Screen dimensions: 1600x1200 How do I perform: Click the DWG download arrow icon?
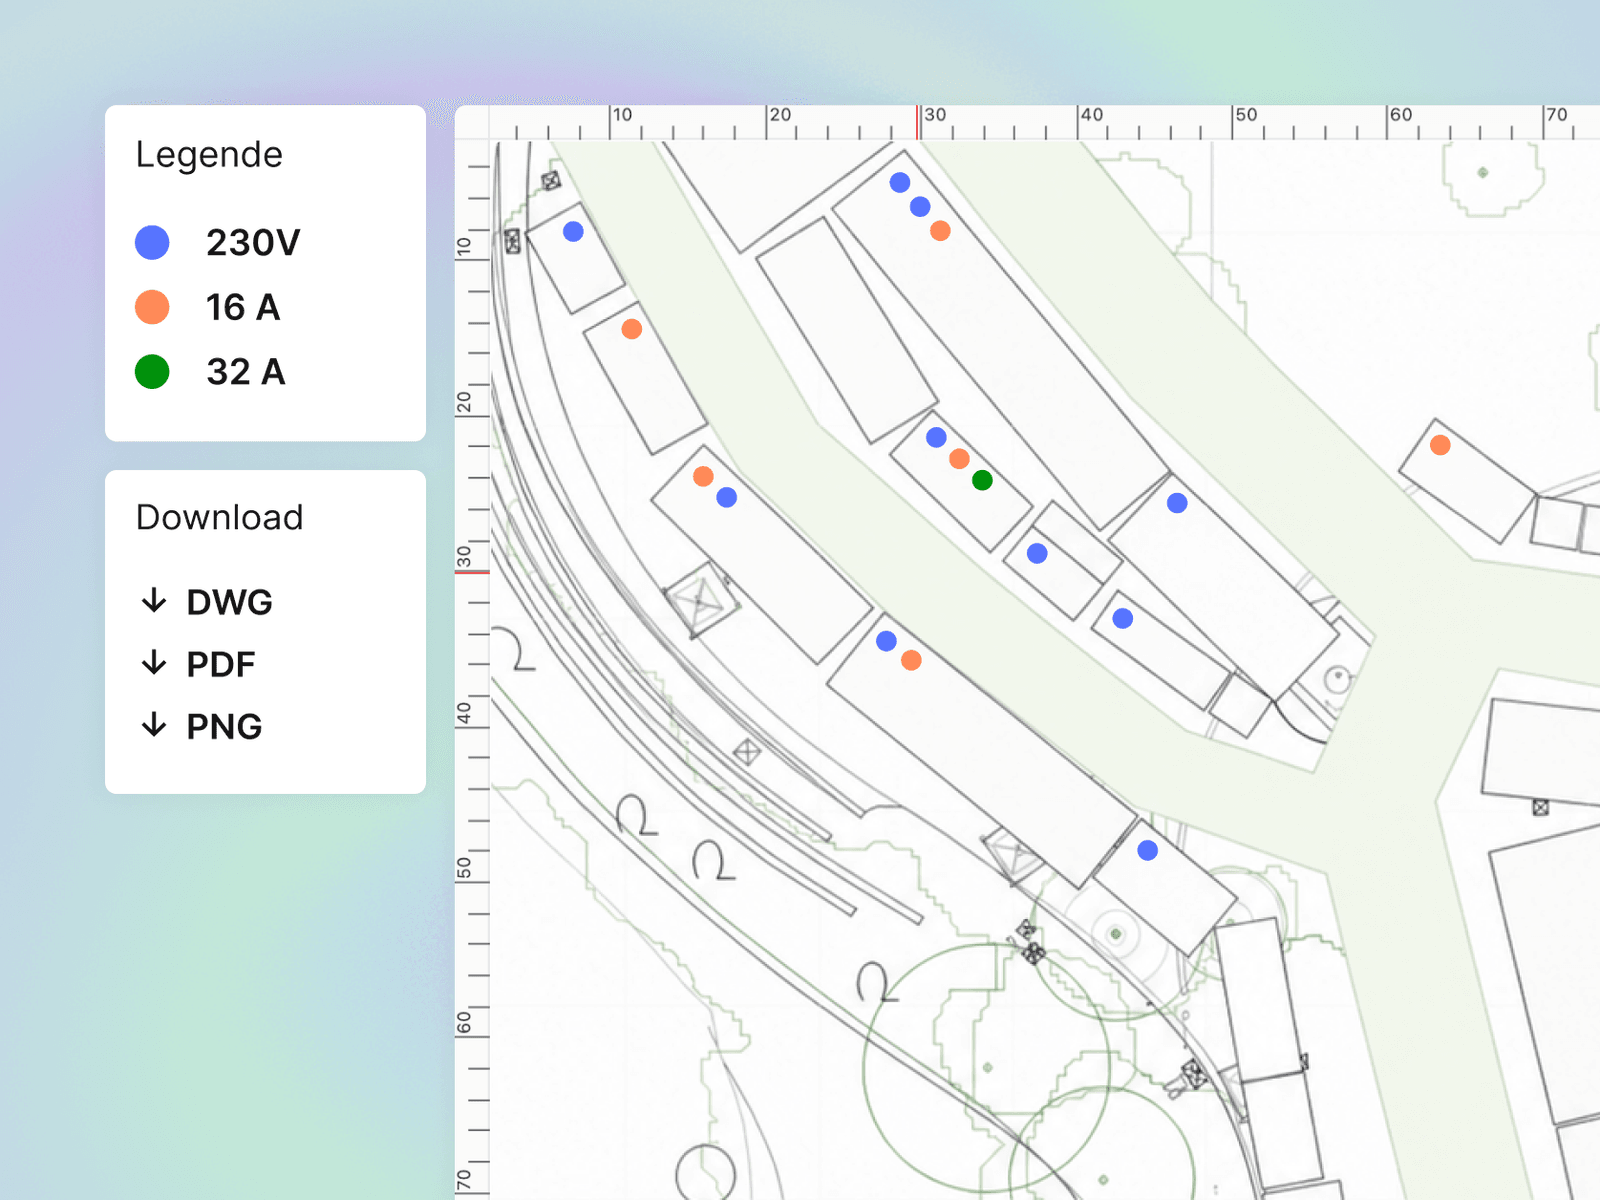[154, 601]
